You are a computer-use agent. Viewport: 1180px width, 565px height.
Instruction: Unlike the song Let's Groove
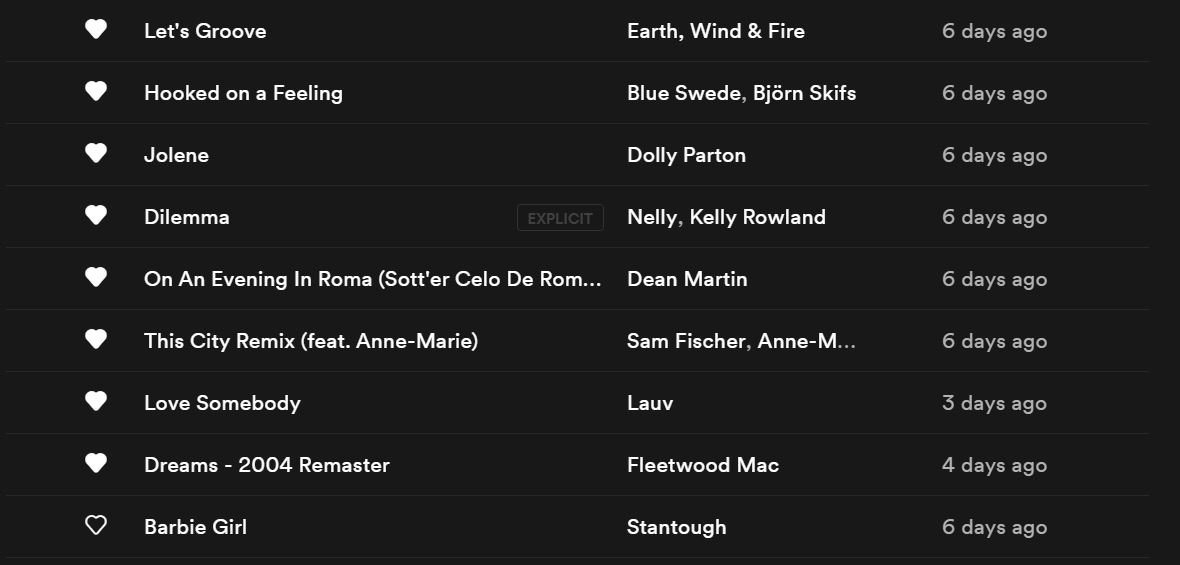coord(96,30)
